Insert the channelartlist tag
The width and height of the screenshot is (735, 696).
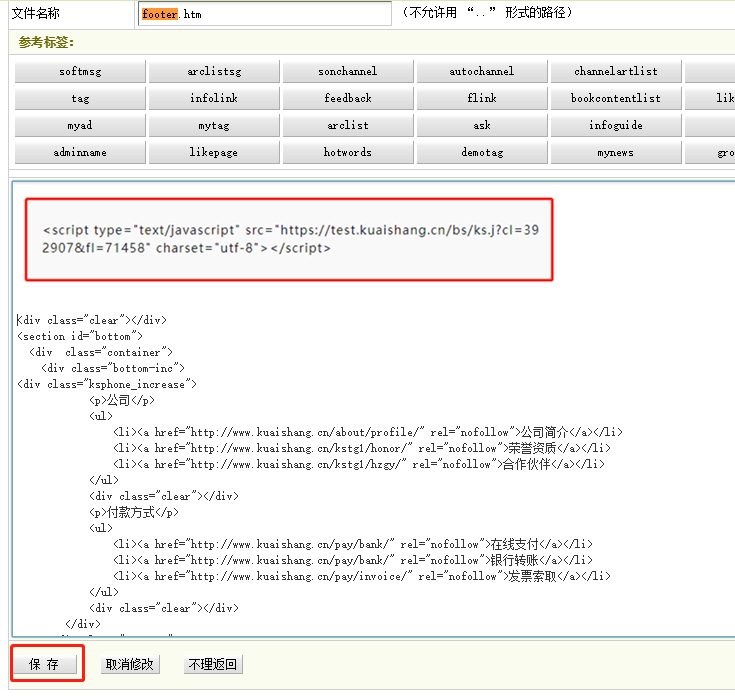point(616,72)
